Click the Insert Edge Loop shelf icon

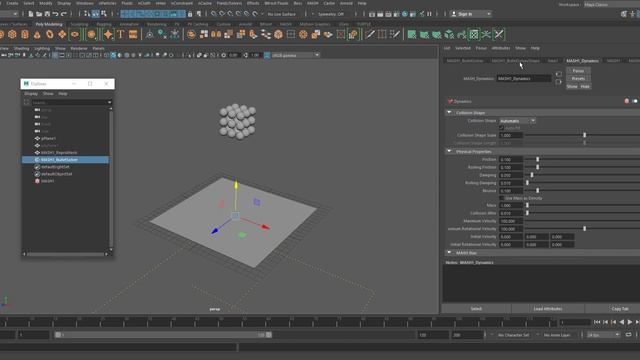(x=382, y=34)
